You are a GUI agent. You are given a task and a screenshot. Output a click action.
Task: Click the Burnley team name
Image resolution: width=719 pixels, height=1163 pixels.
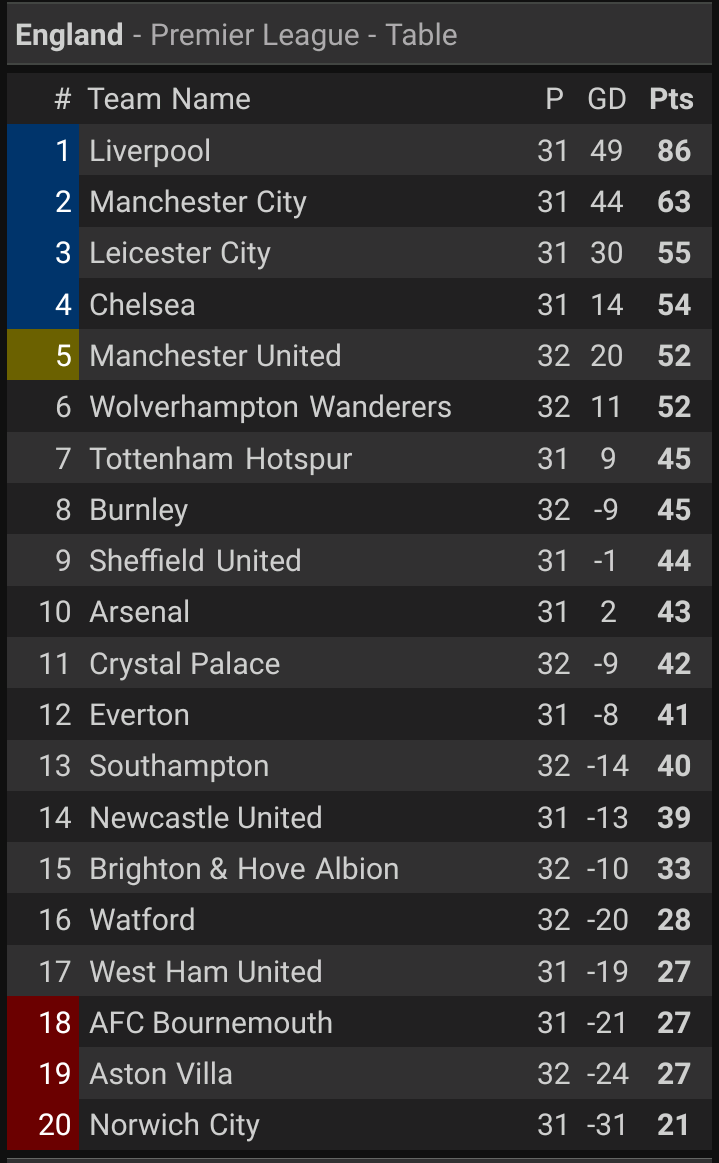pos(138,510)
